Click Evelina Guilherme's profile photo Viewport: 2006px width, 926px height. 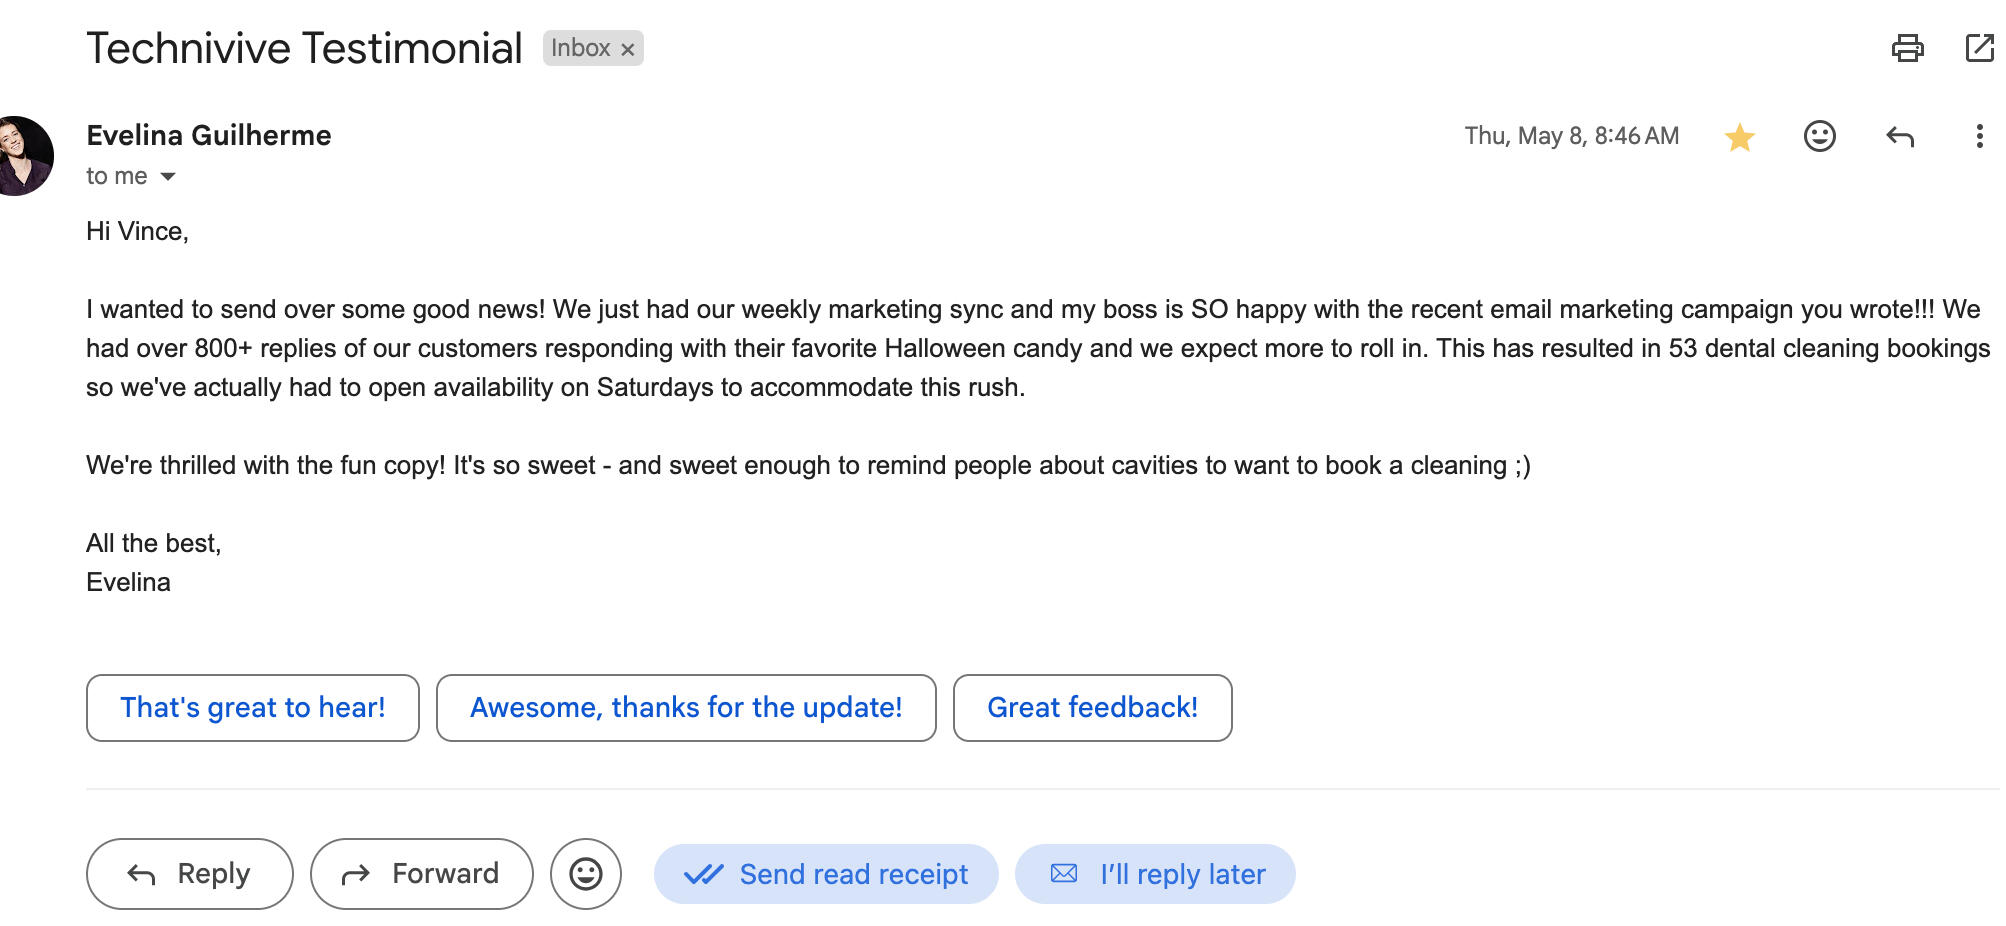pyautogui.click(x=22, y=156)
